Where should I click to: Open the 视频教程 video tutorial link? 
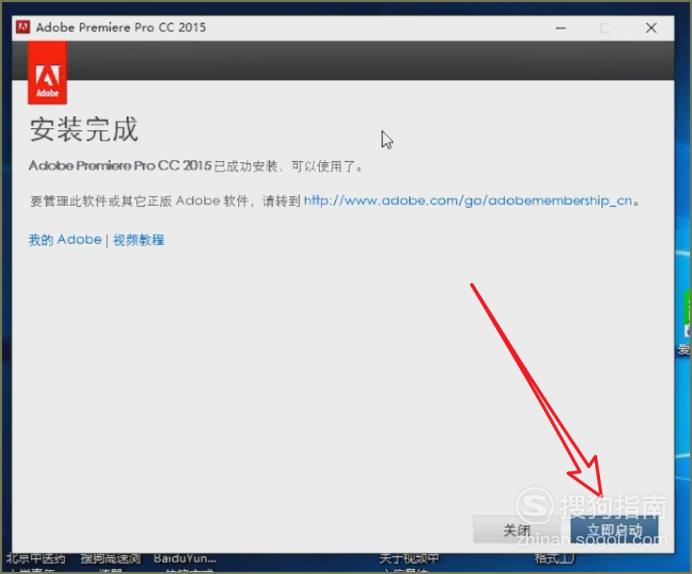tap(139, 240)
